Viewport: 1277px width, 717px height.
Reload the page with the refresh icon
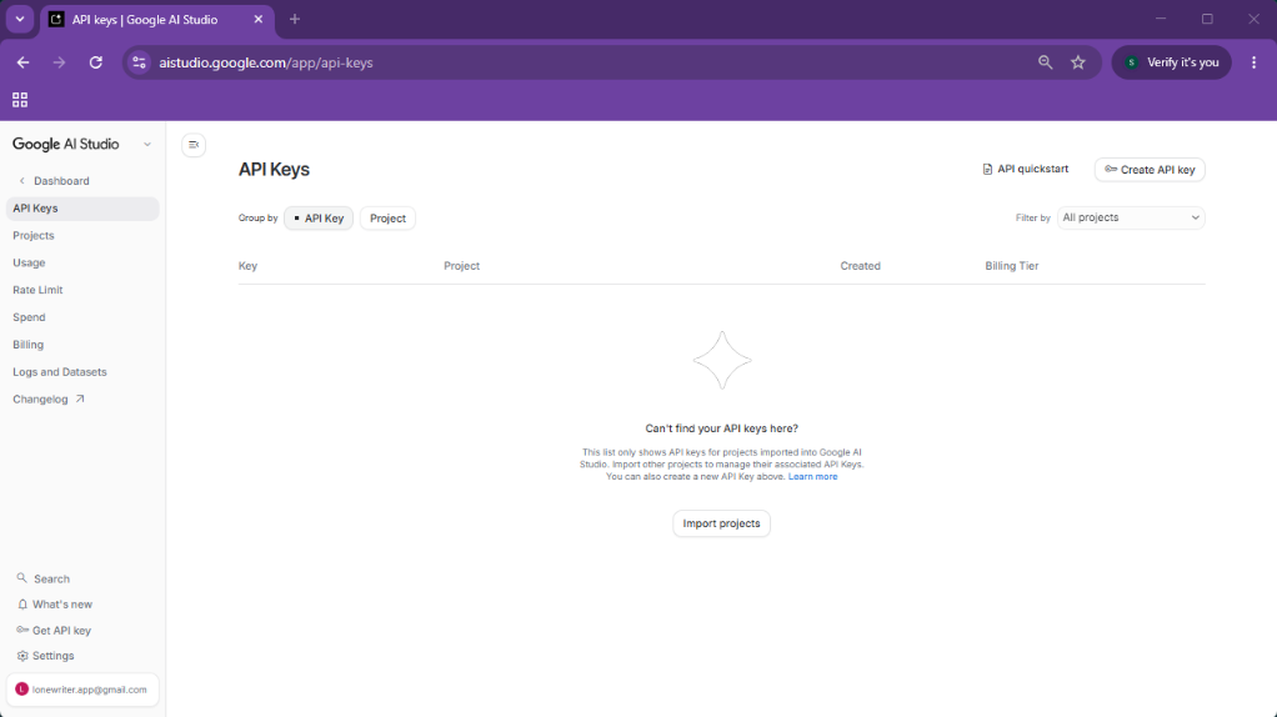tap(96, 62)
